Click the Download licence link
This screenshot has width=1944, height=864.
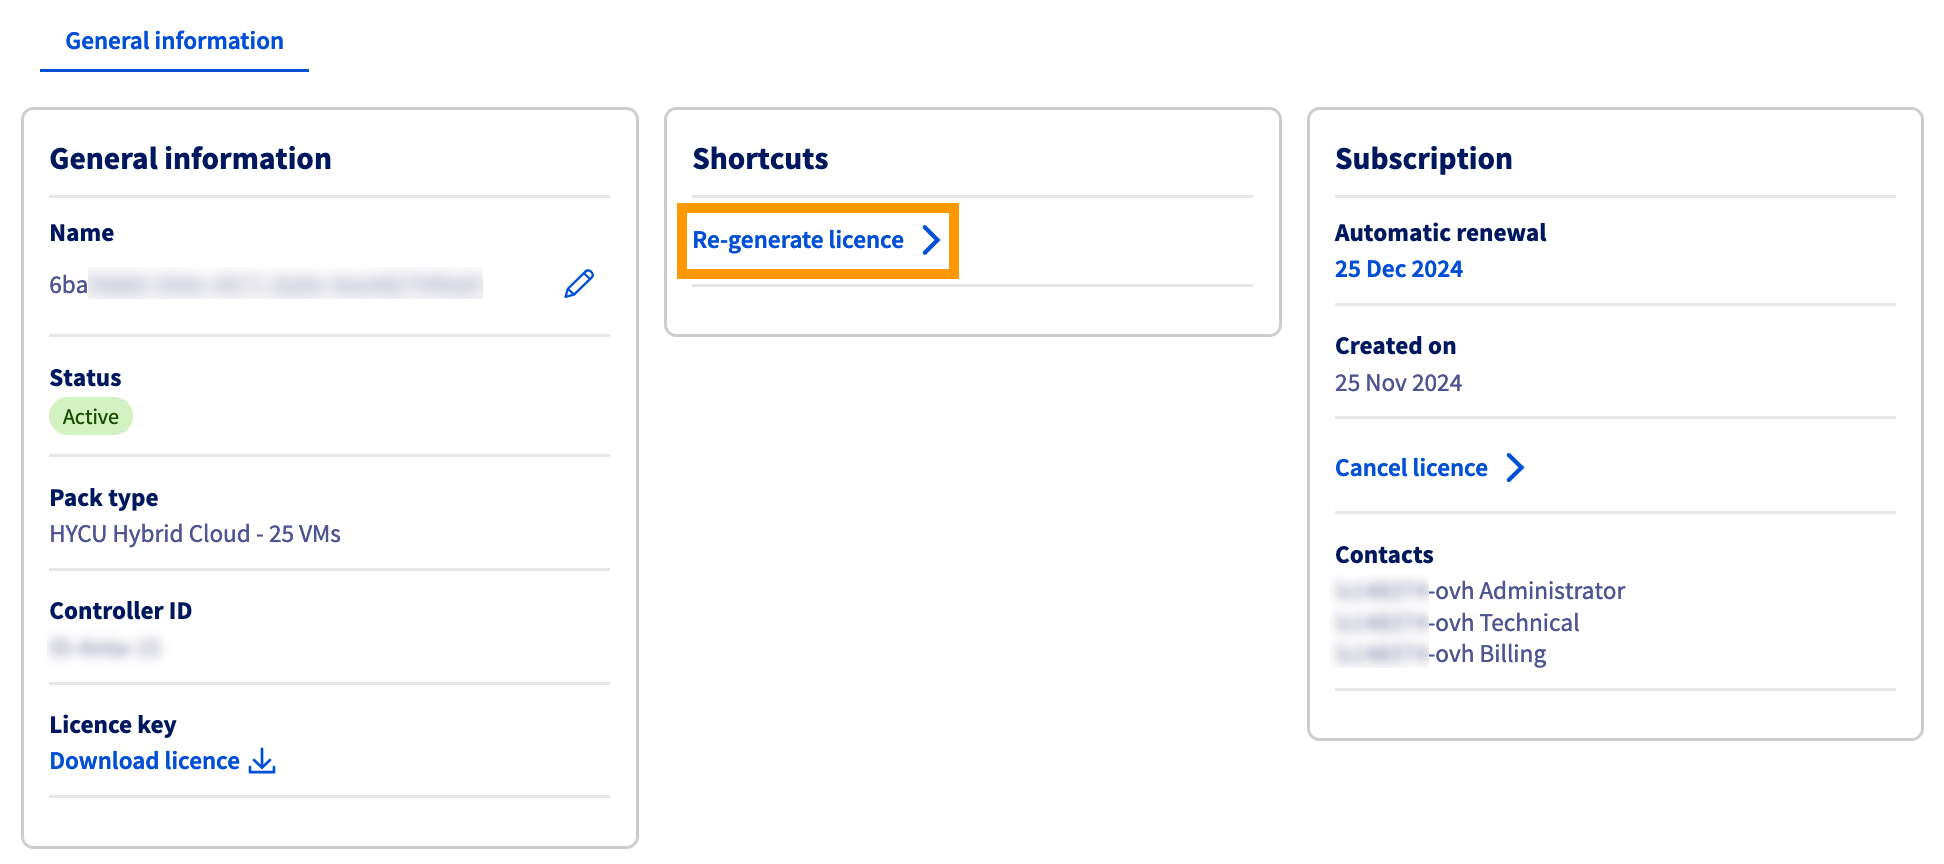click(143, 761)
